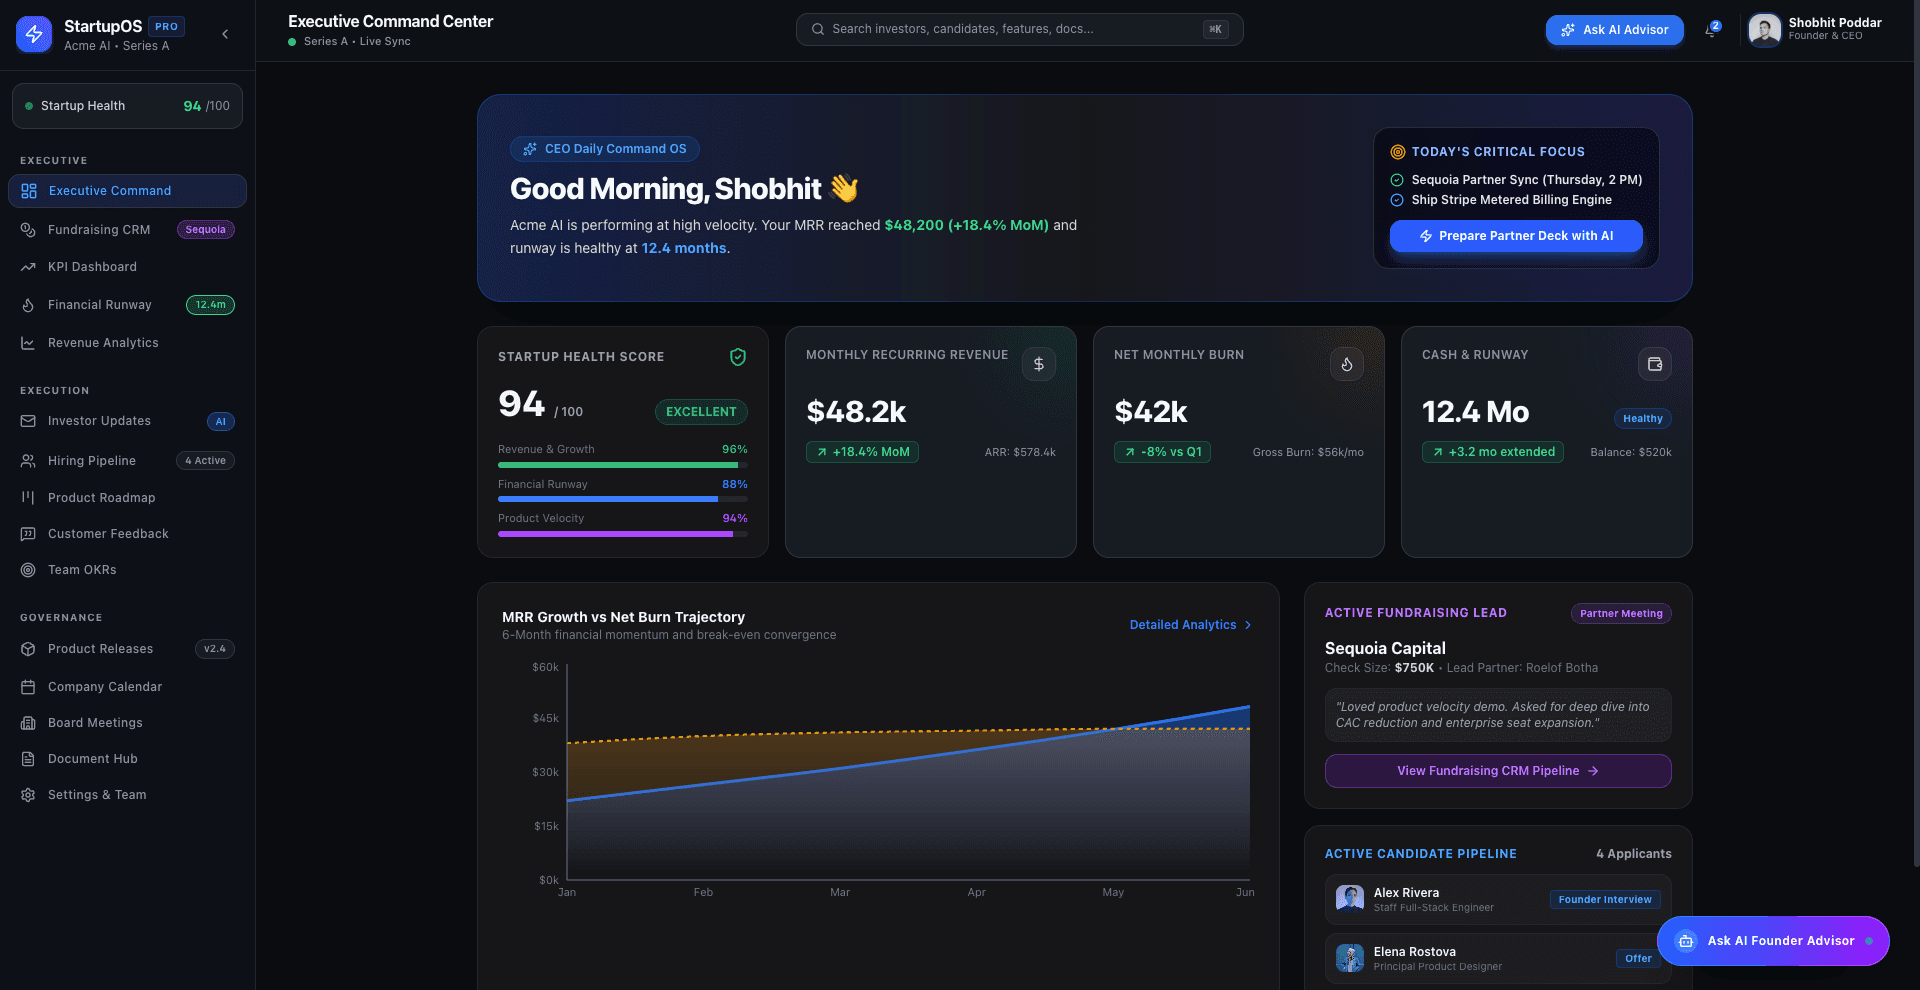Viewport: 1920px width, 990px height.
Task: Click the Hiring Pipeline people icon
Action: tap(28, 461)
